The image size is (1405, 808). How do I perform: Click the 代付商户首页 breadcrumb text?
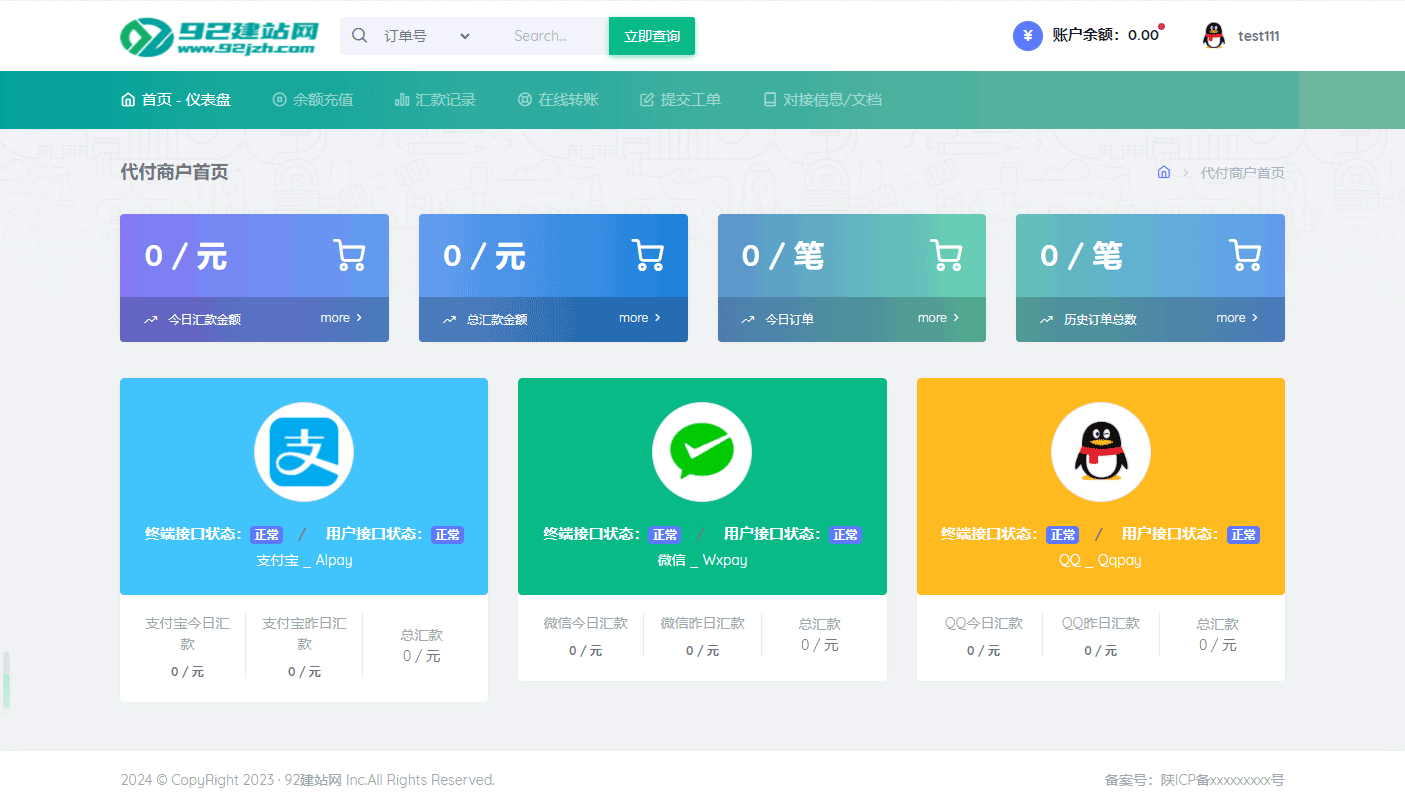pos(1243,173)
